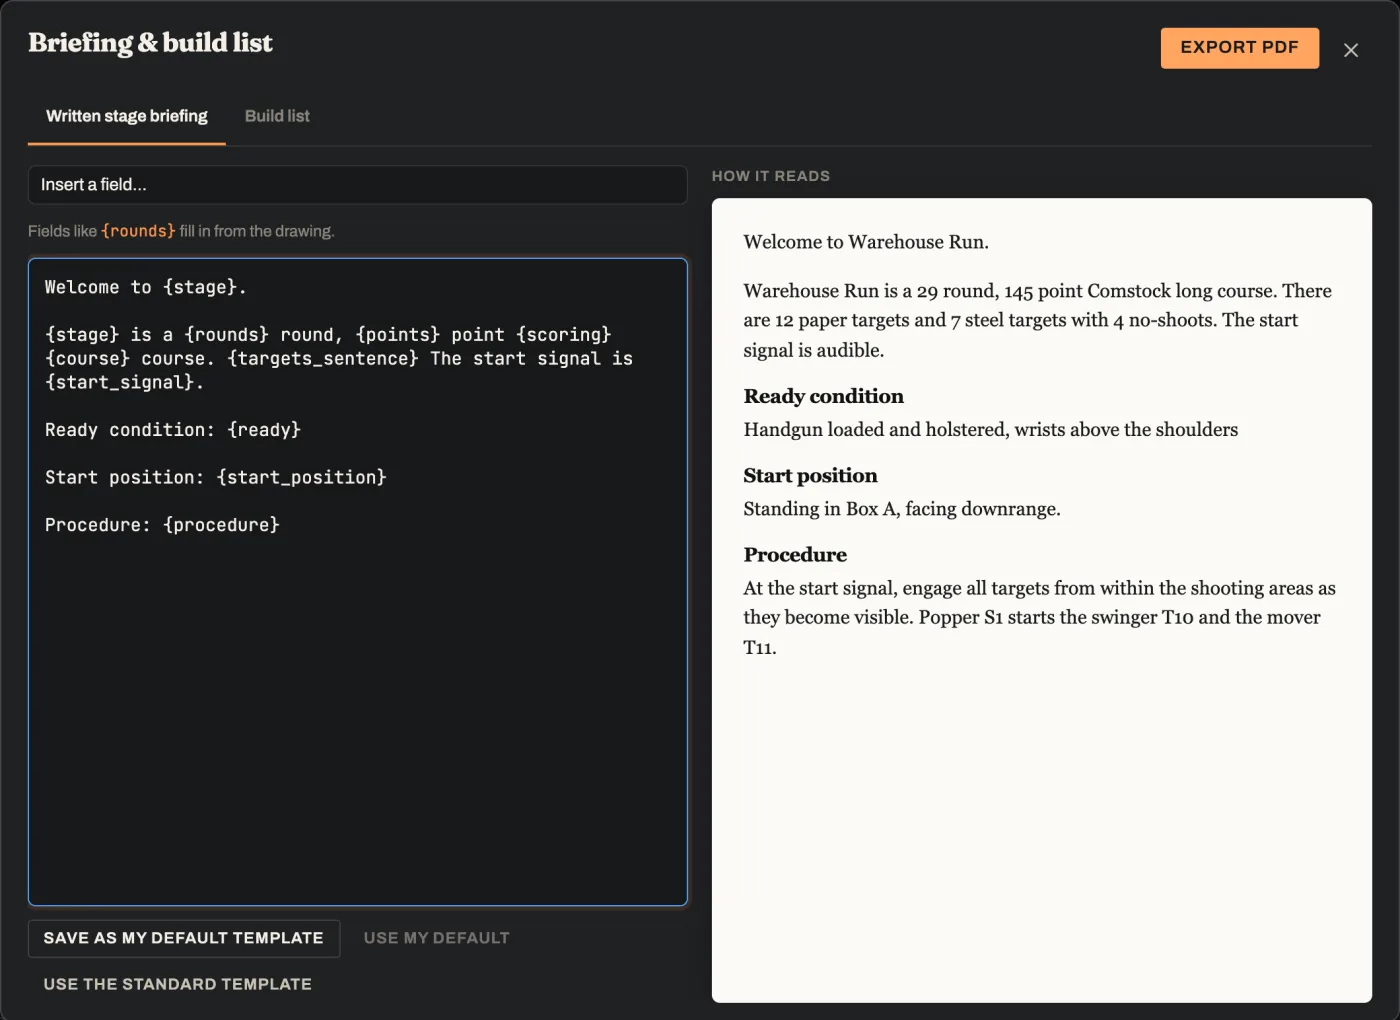This screenshot has height=1020, width=1400.
Task: Click the Export PDF button
Action: coord(1240,48)
